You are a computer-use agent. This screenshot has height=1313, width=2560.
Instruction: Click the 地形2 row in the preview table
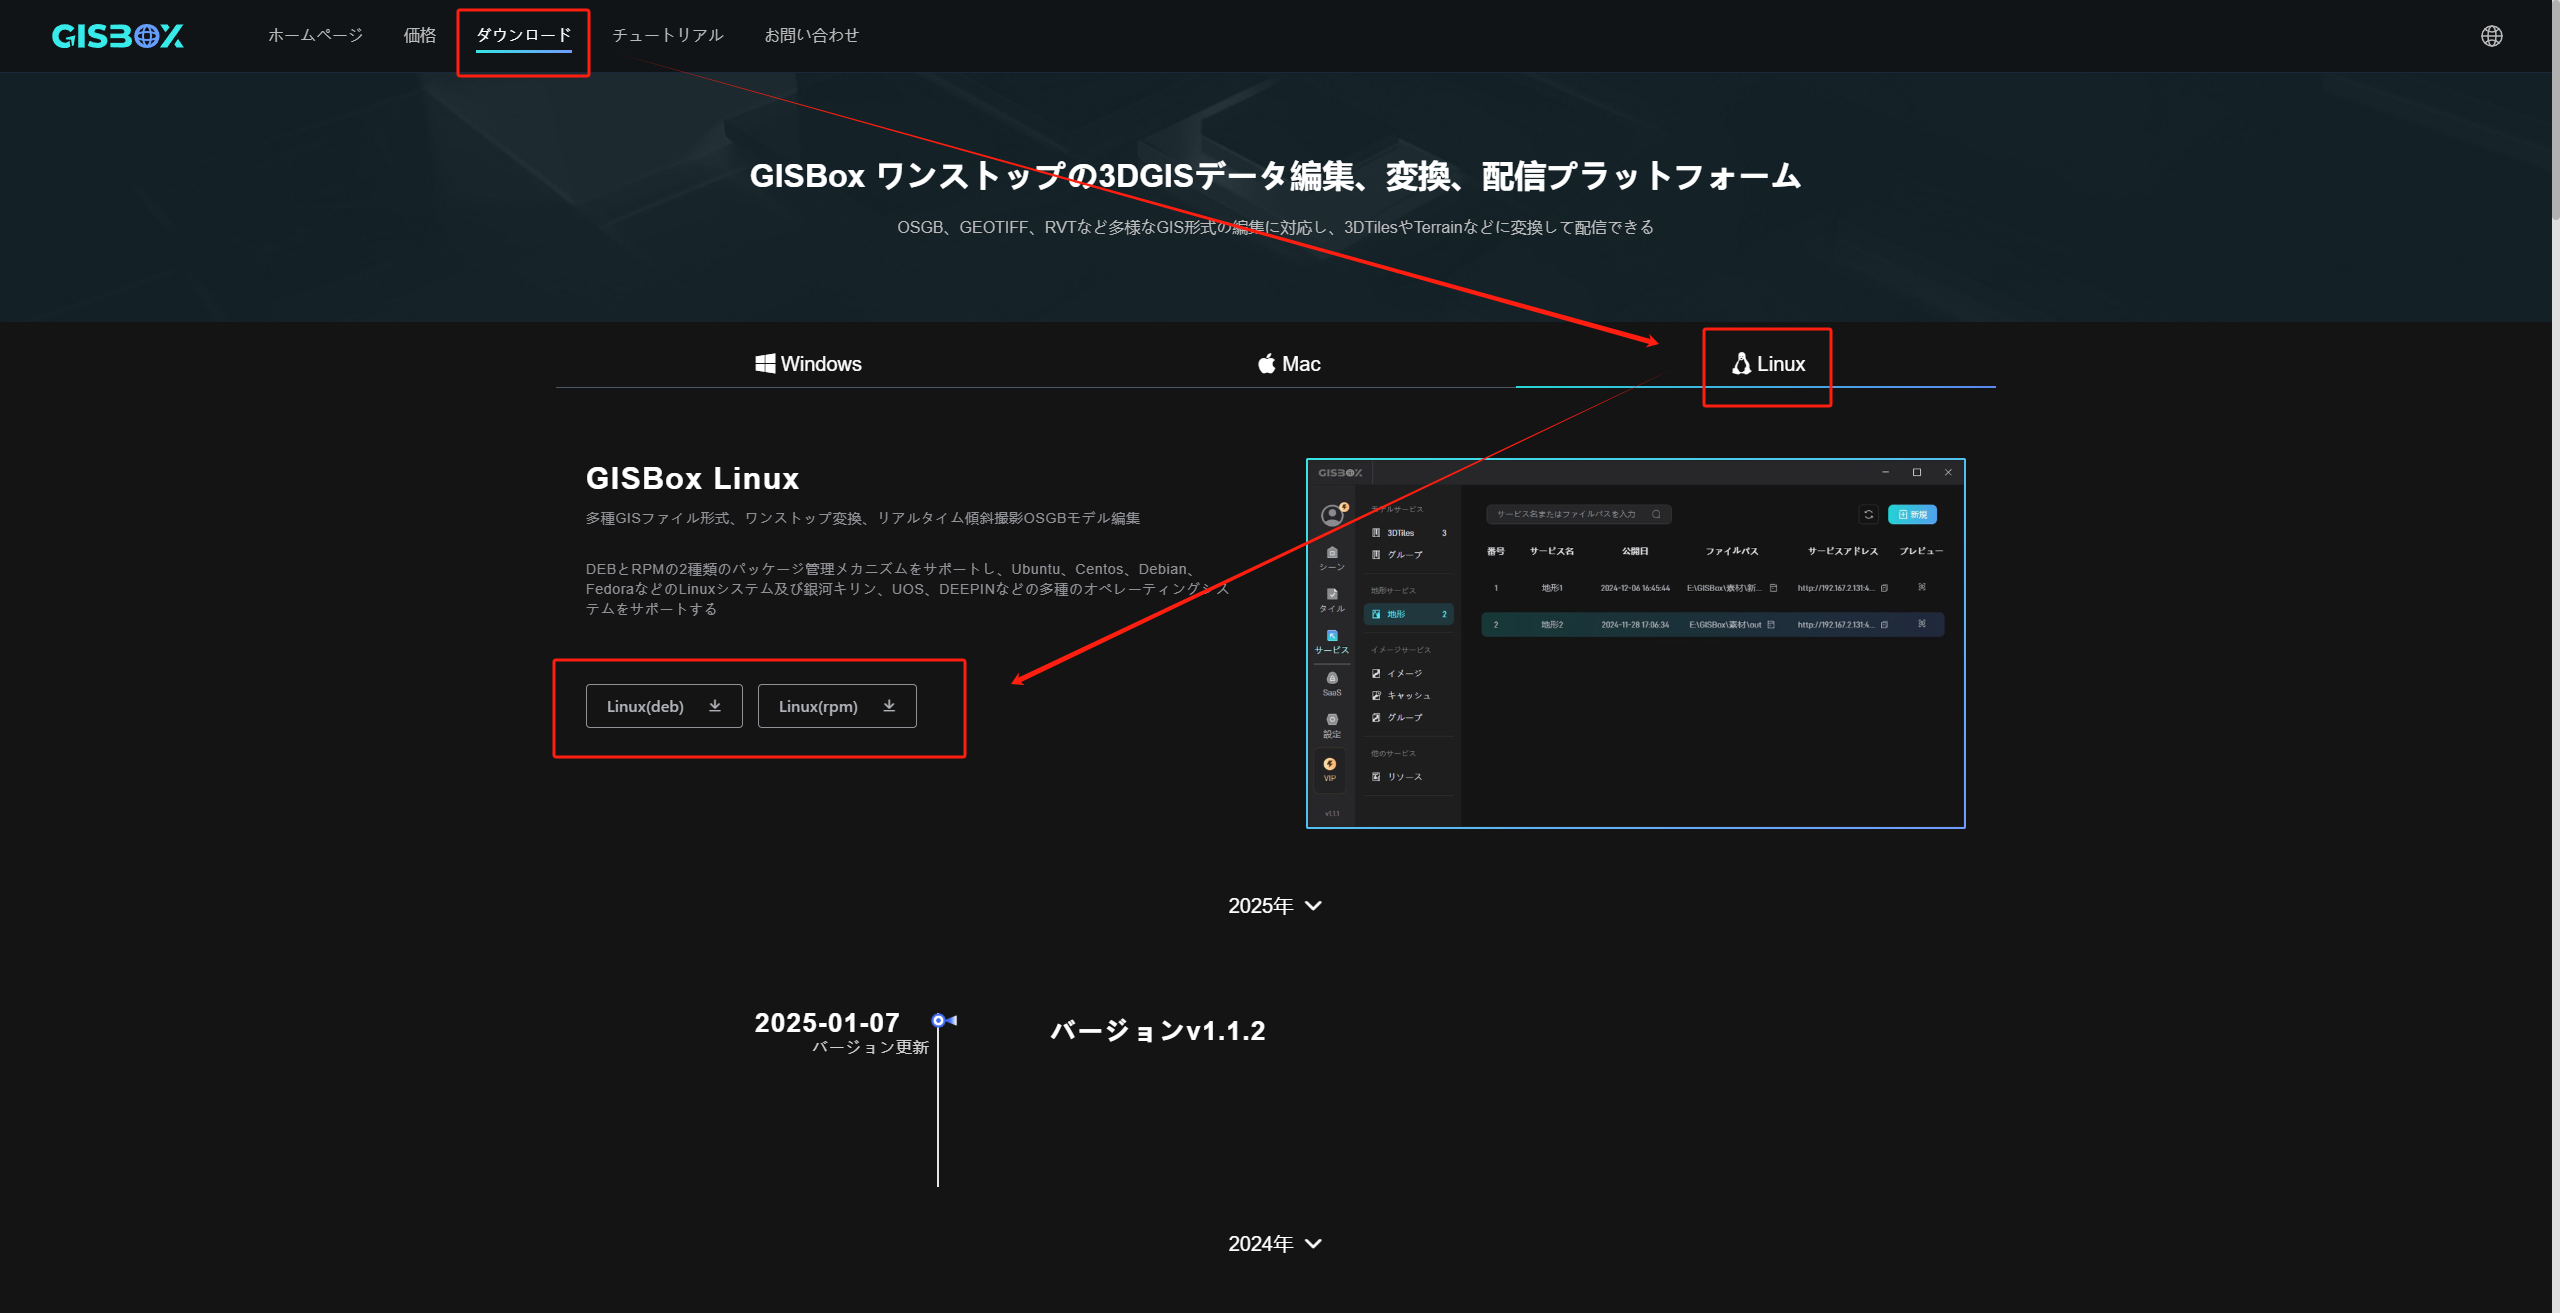click(x=1713, y=625)
